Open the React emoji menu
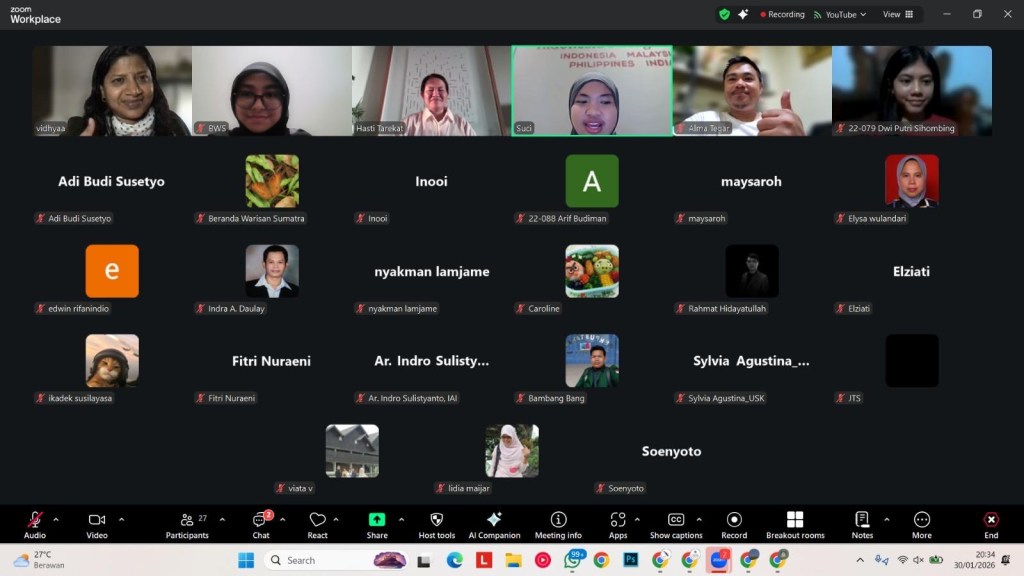Image resolution: width=1024 pixels, height=576 pixels. (x=318, y=524)
